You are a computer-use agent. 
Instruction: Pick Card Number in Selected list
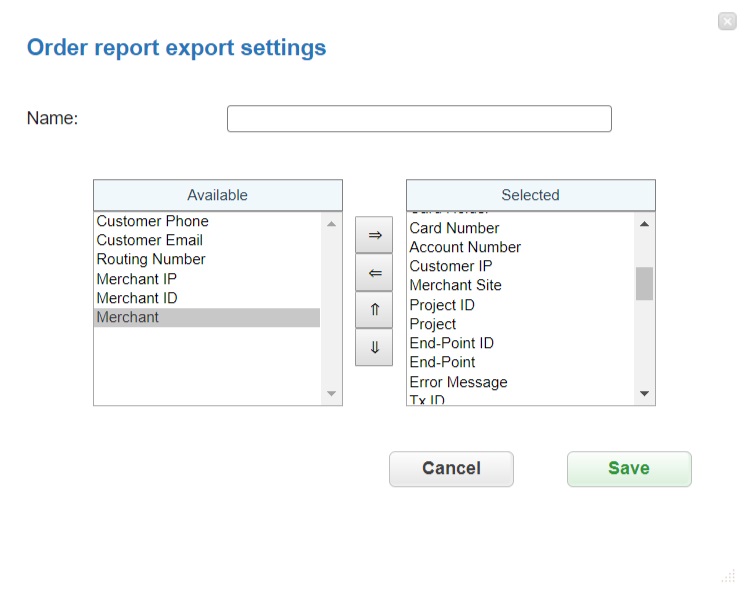pyautogui.click(x=454, y=228)
